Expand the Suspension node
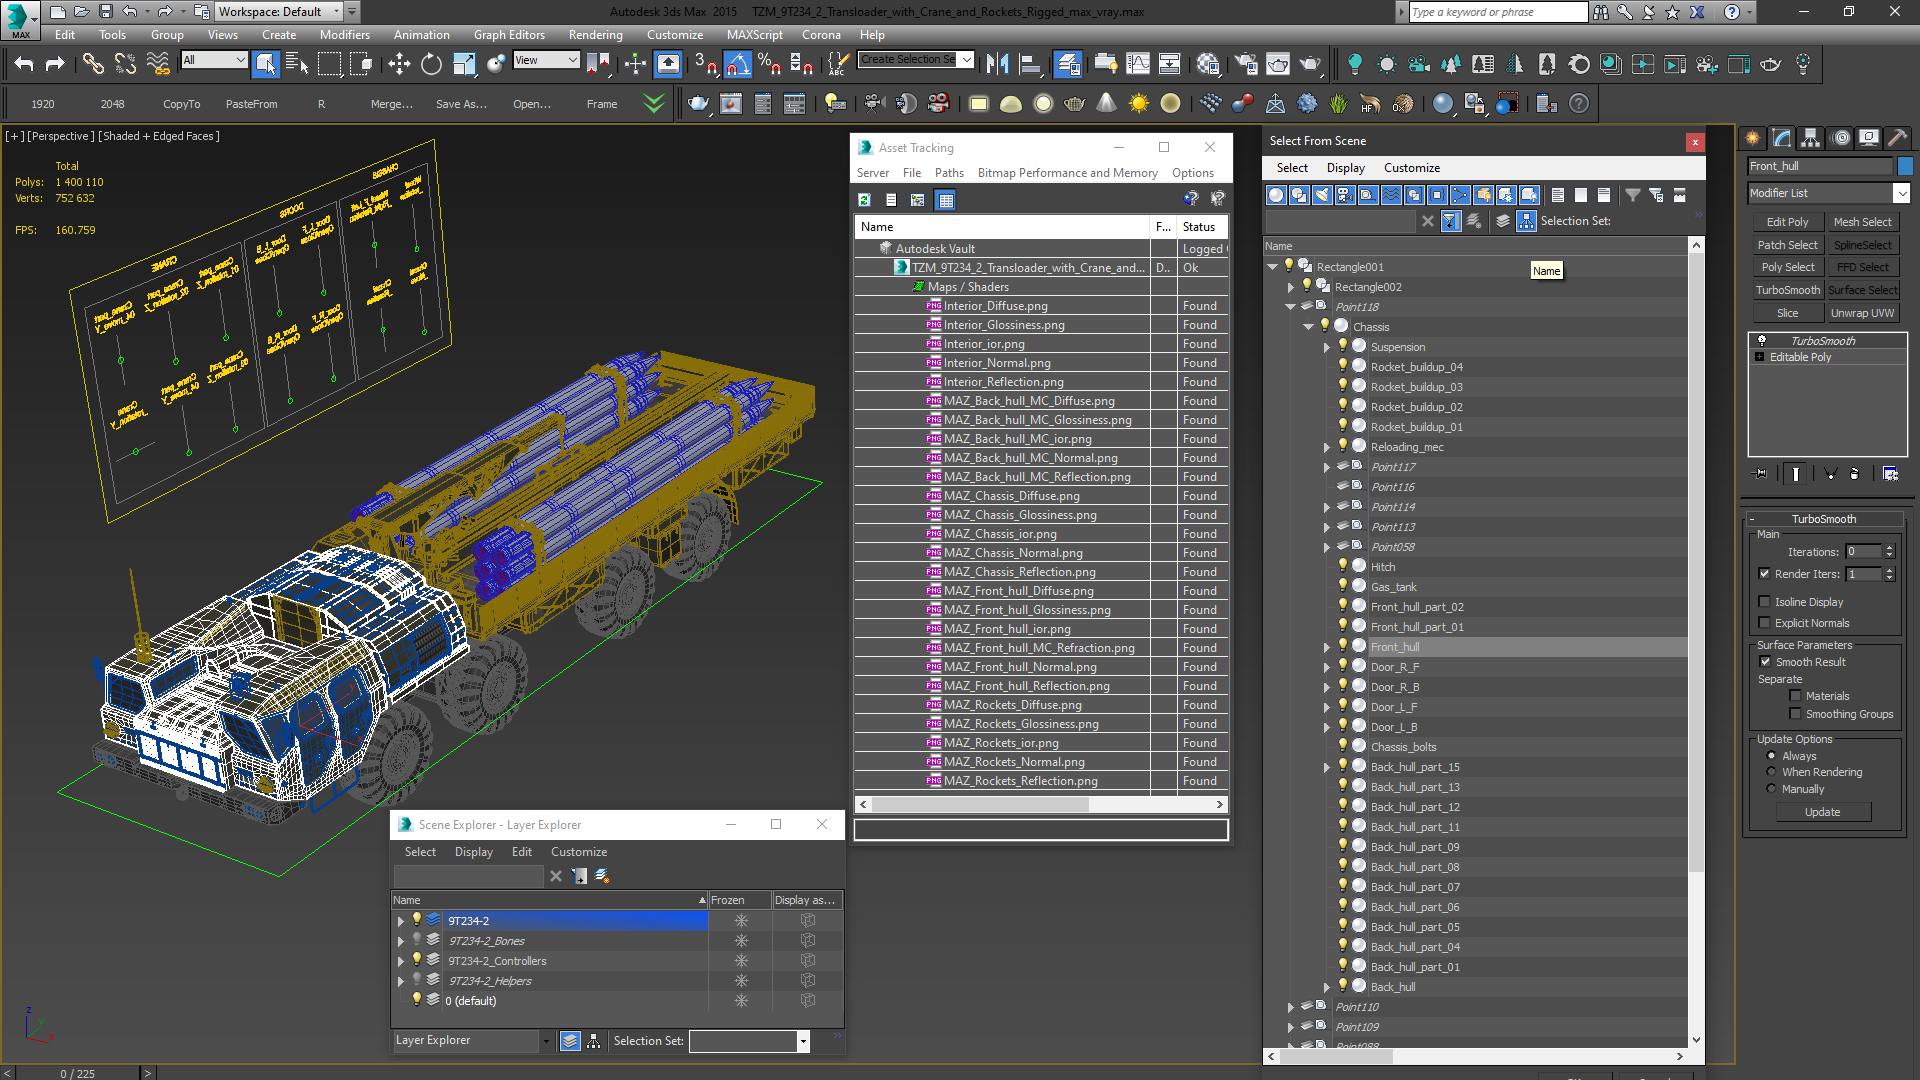Image resolution: width=1920 pixels, height=1080 pixels. 1327,347
